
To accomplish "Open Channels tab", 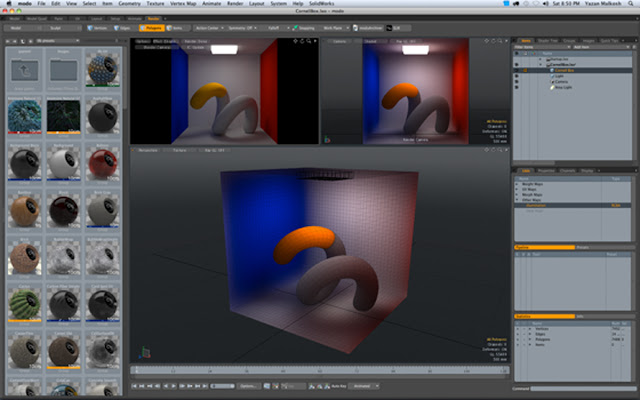I will pyautogui.click(x=567, y=171).
